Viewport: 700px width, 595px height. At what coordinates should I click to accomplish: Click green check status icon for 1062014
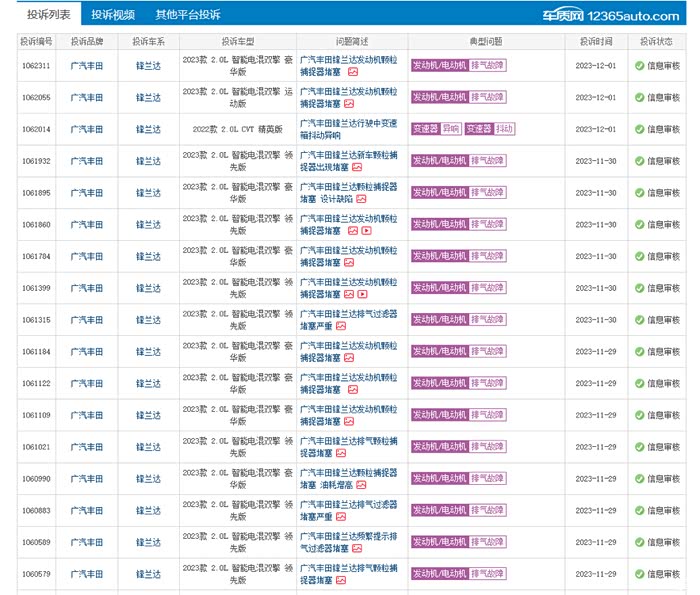(x=639, y=129)
